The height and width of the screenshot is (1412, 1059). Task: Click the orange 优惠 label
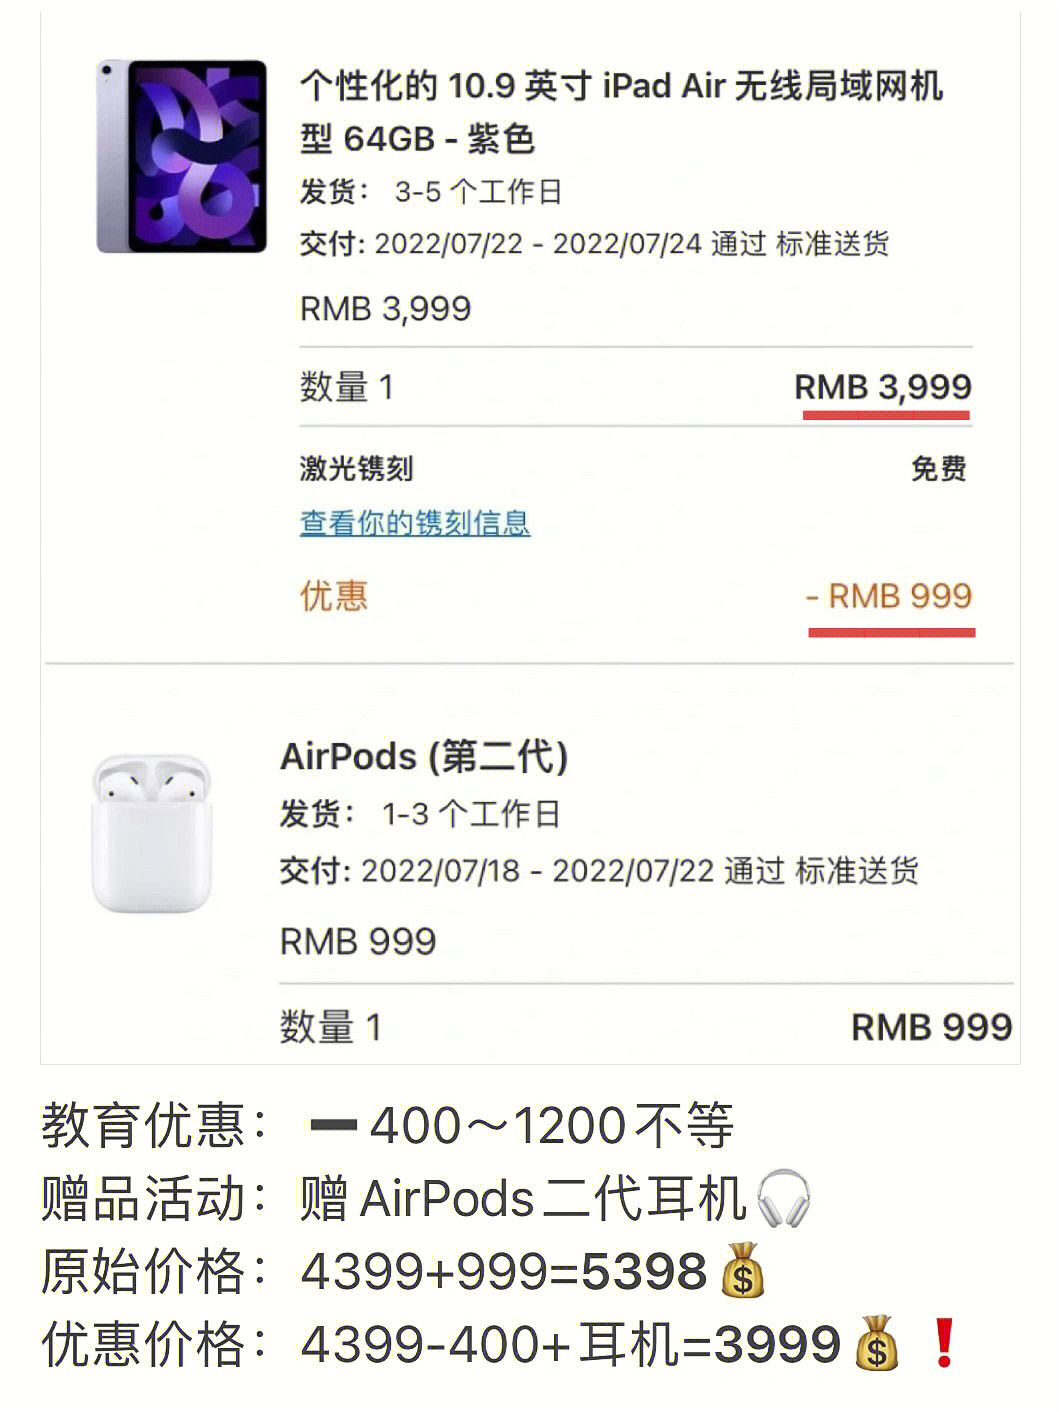point(334,596)
